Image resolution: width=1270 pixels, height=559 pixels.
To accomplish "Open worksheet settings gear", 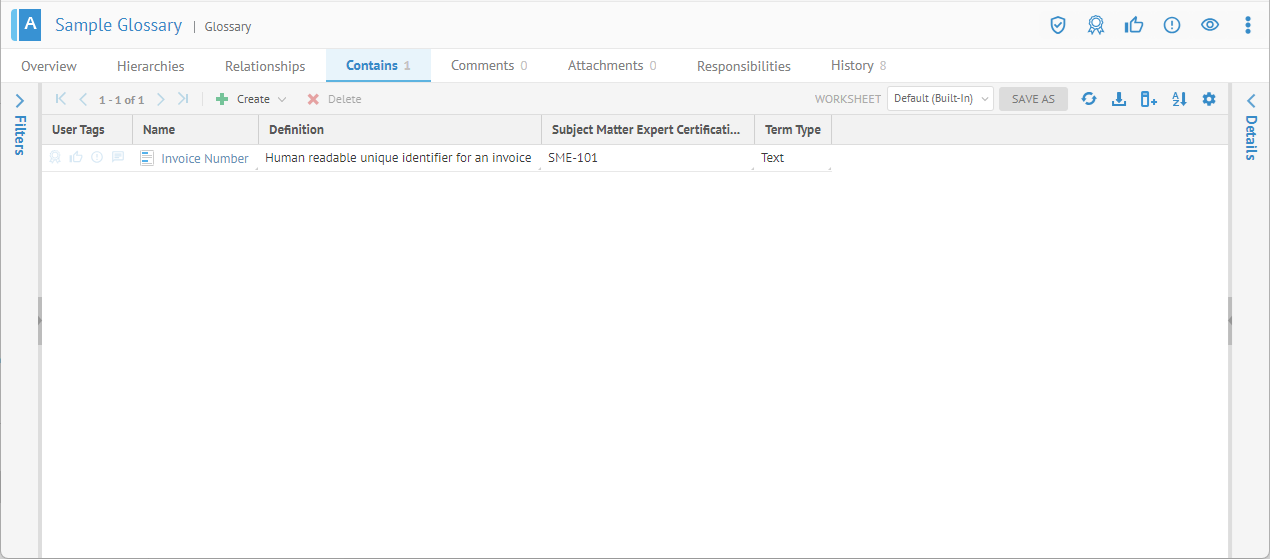I will 1209,99.
